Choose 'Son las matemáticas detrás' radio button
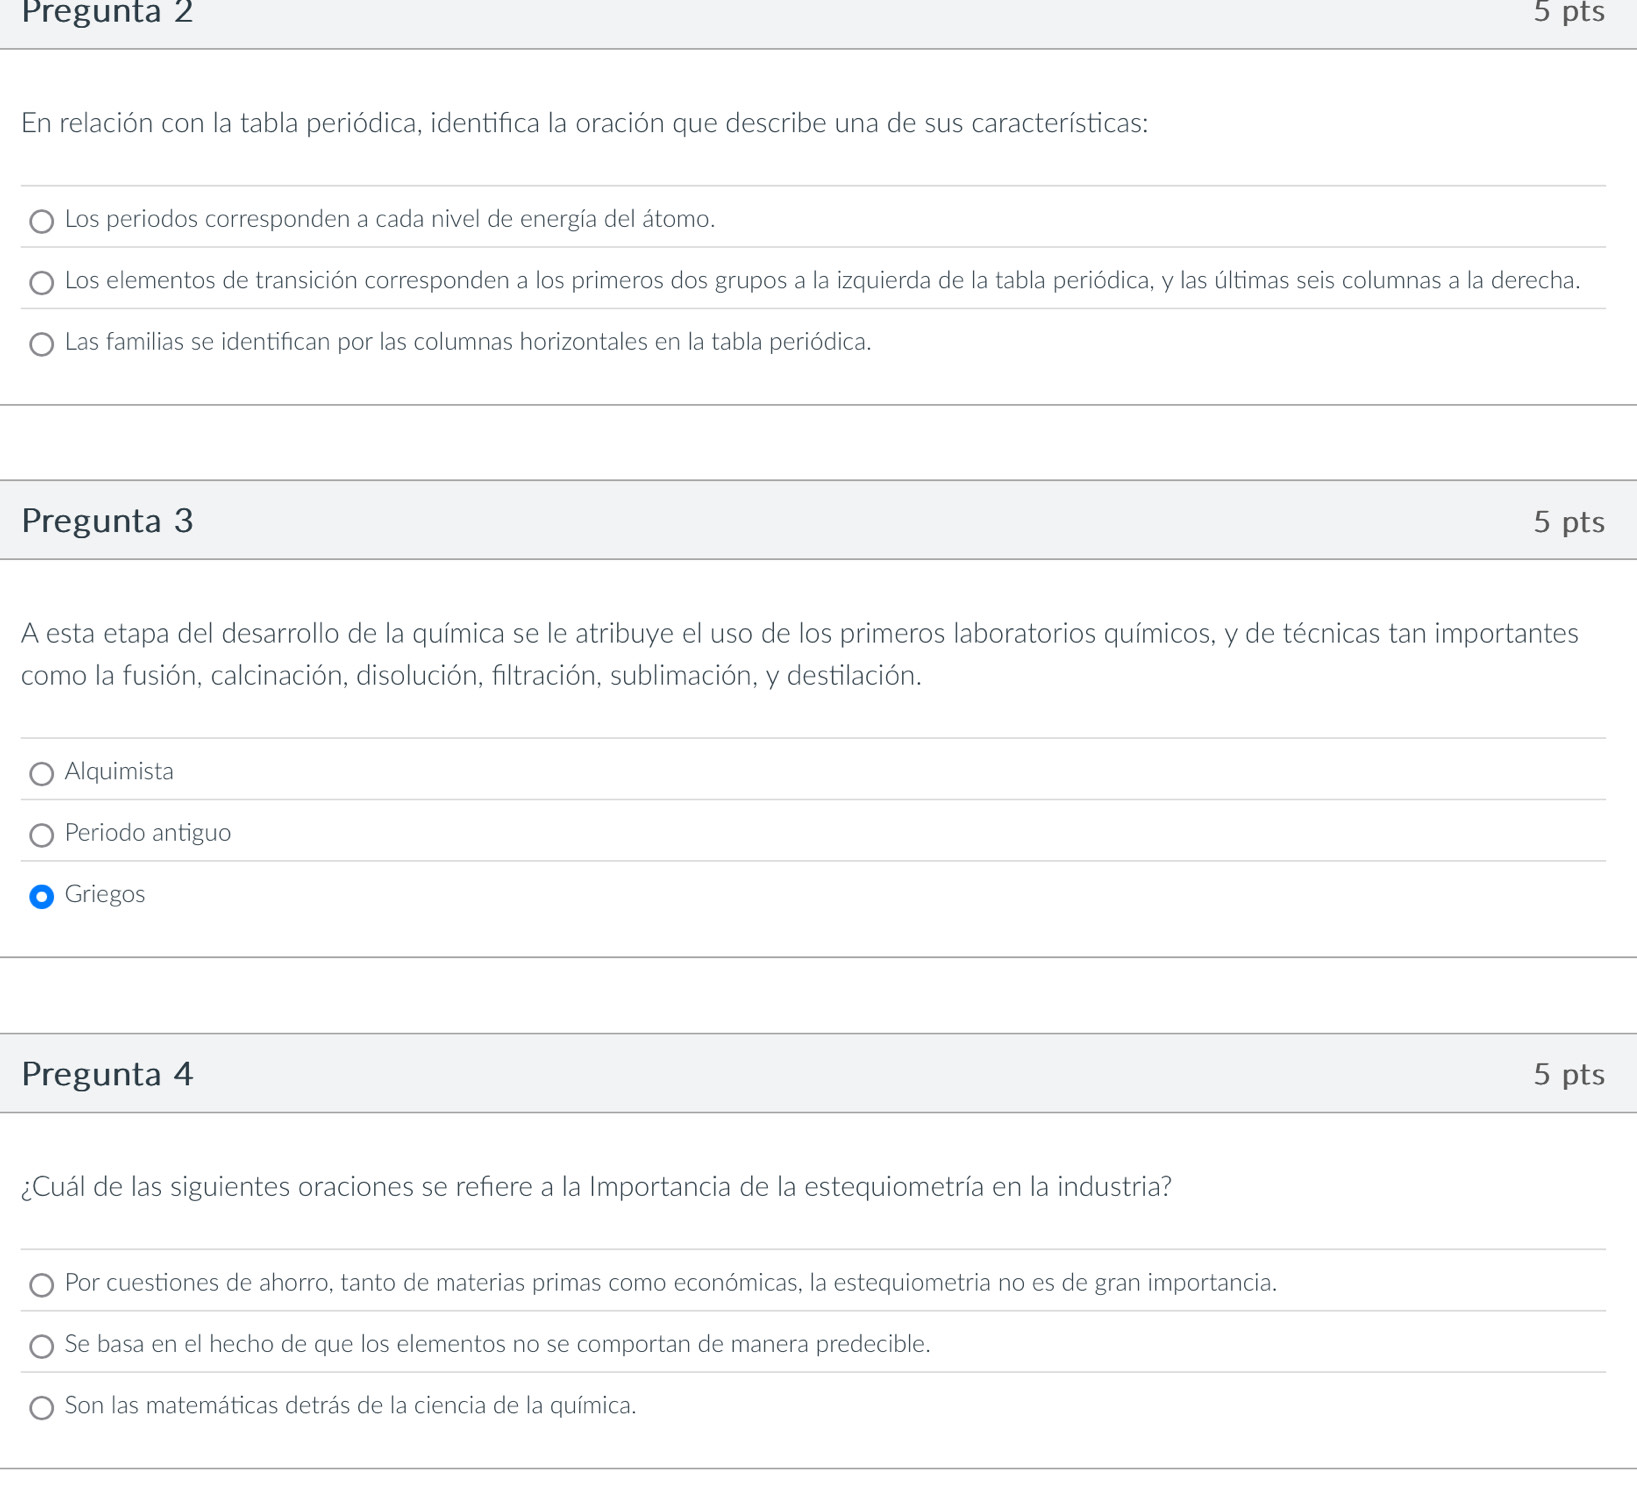Screen dimensions: 1637x1492 (41, 1407)
